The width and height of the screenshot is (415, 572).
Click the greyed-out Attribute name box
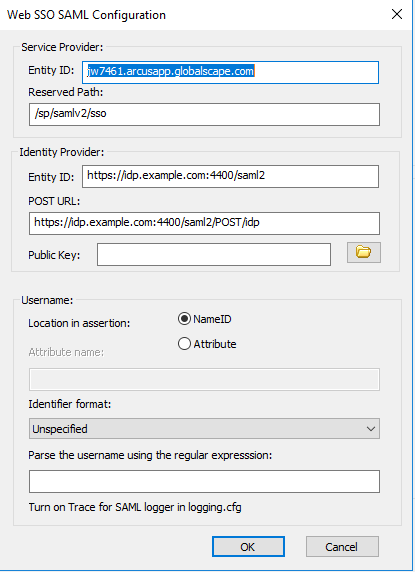click(204, 379)
